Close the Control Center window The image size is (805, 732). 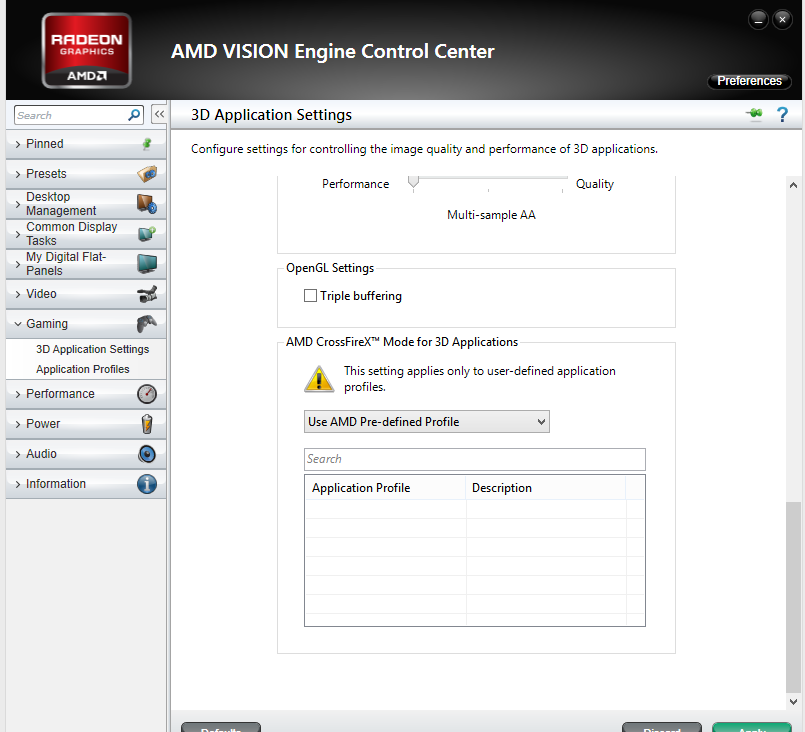[x=782, y=20]
